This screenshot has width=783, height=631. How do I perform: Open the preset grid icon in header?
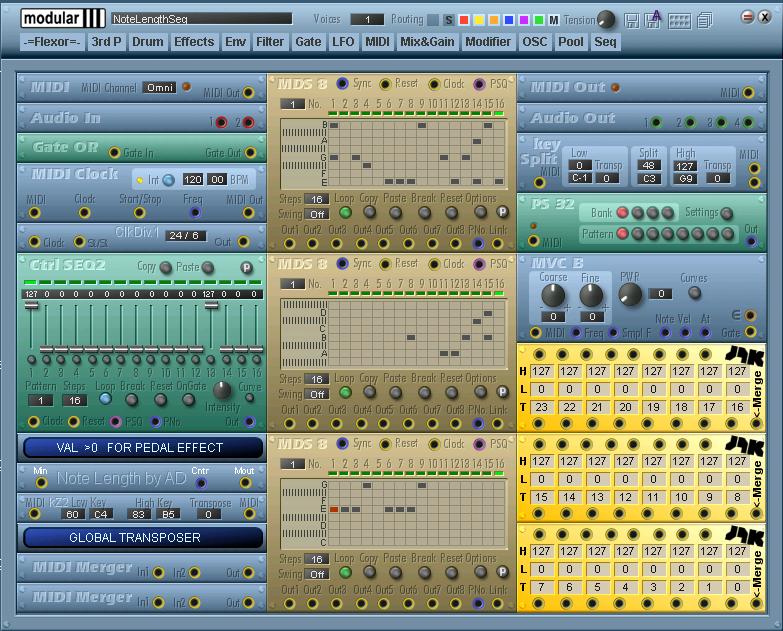(680, 21)
